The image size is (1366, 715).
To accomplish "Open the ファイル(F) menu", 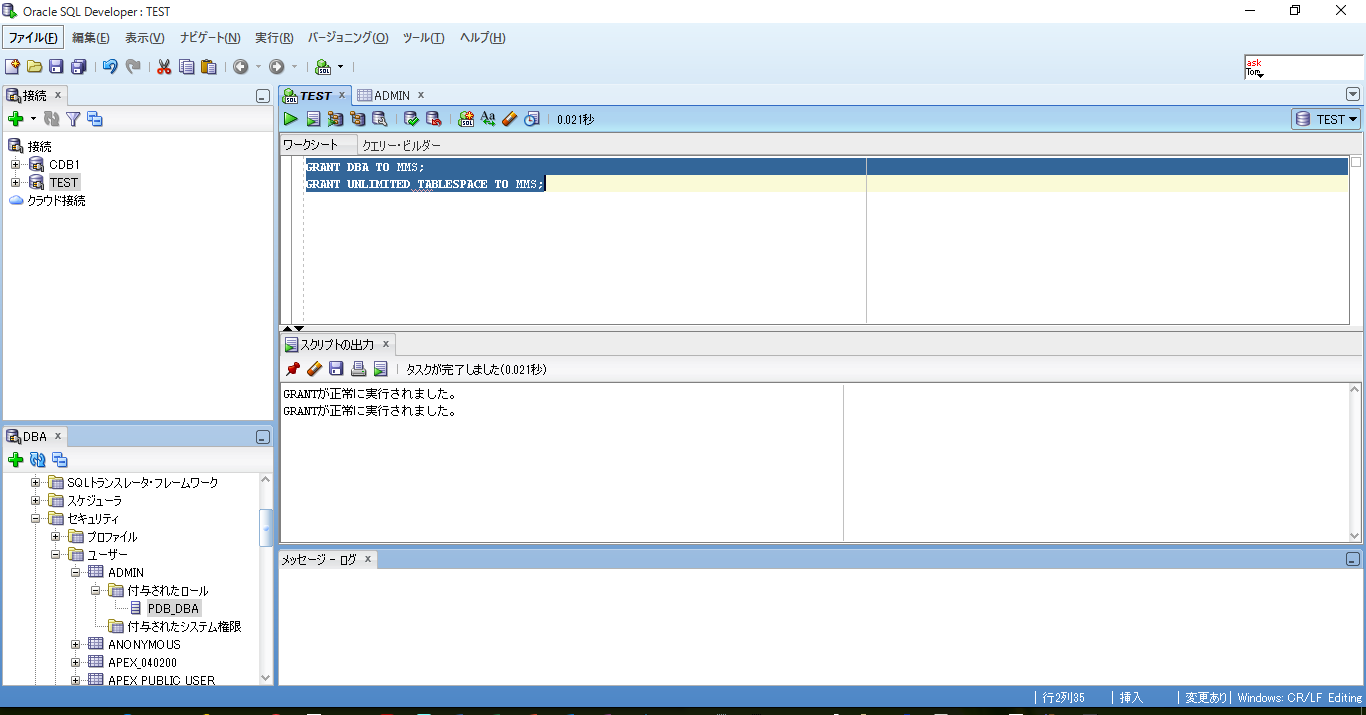I will point(33,37).
